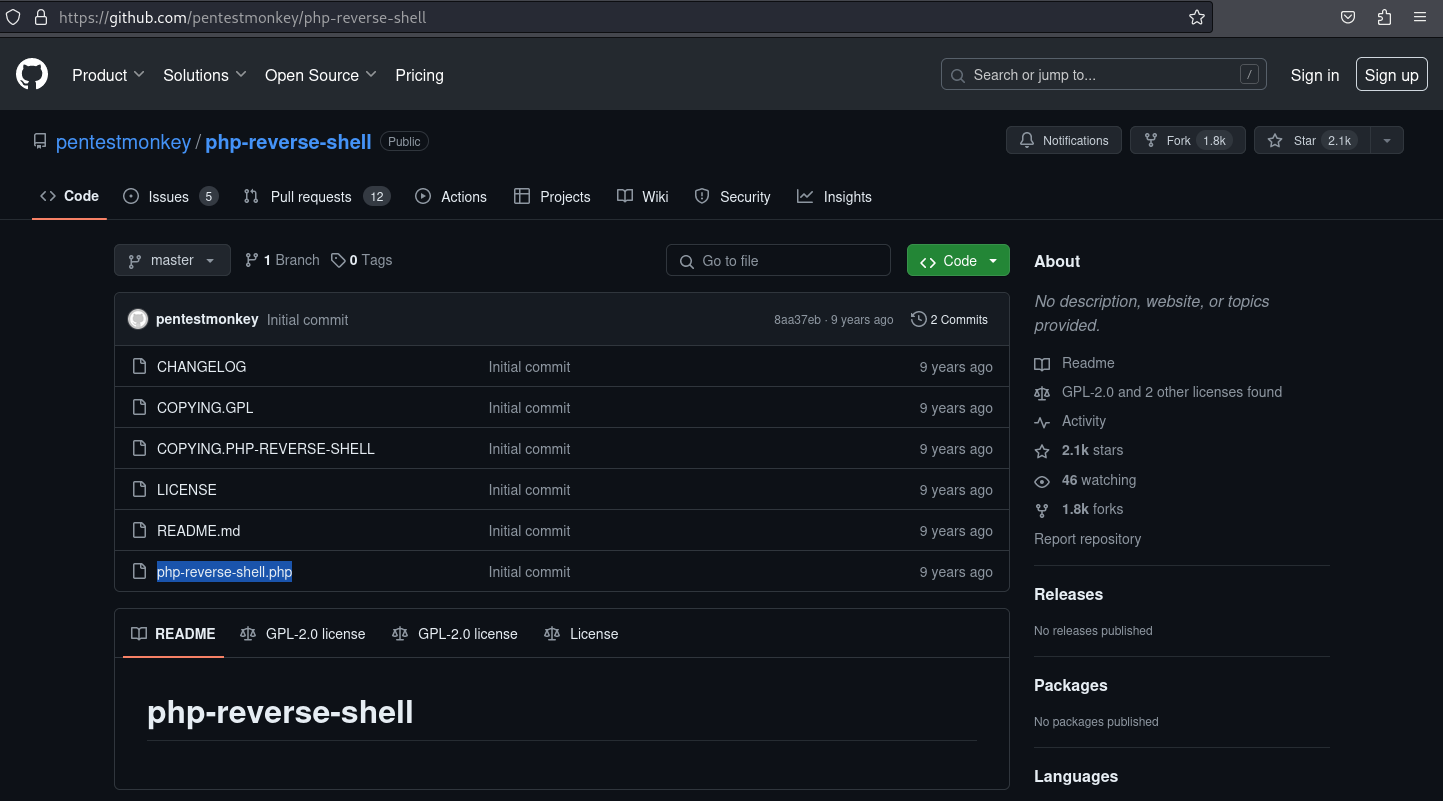Open the Projects tab
1443x801 pixels.
[552, 196]
